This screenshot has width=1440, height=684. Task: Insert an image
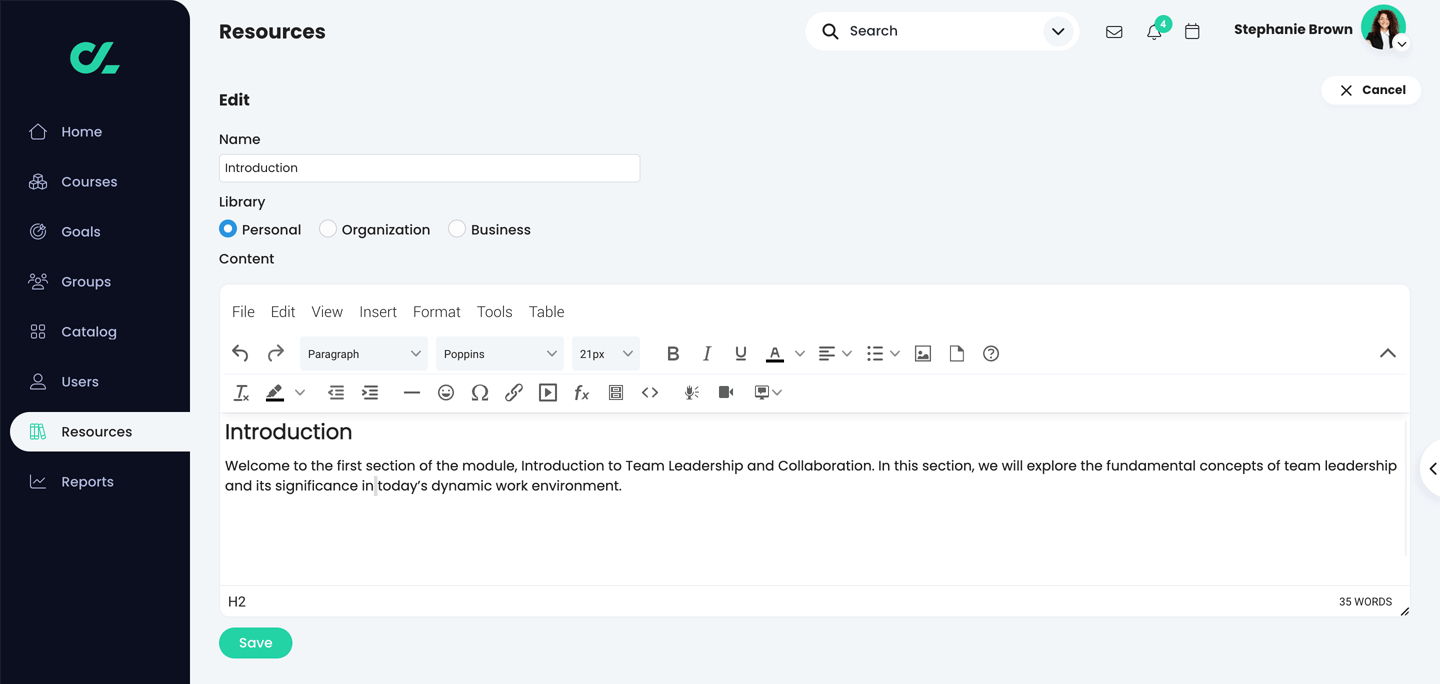click(923, 354)
